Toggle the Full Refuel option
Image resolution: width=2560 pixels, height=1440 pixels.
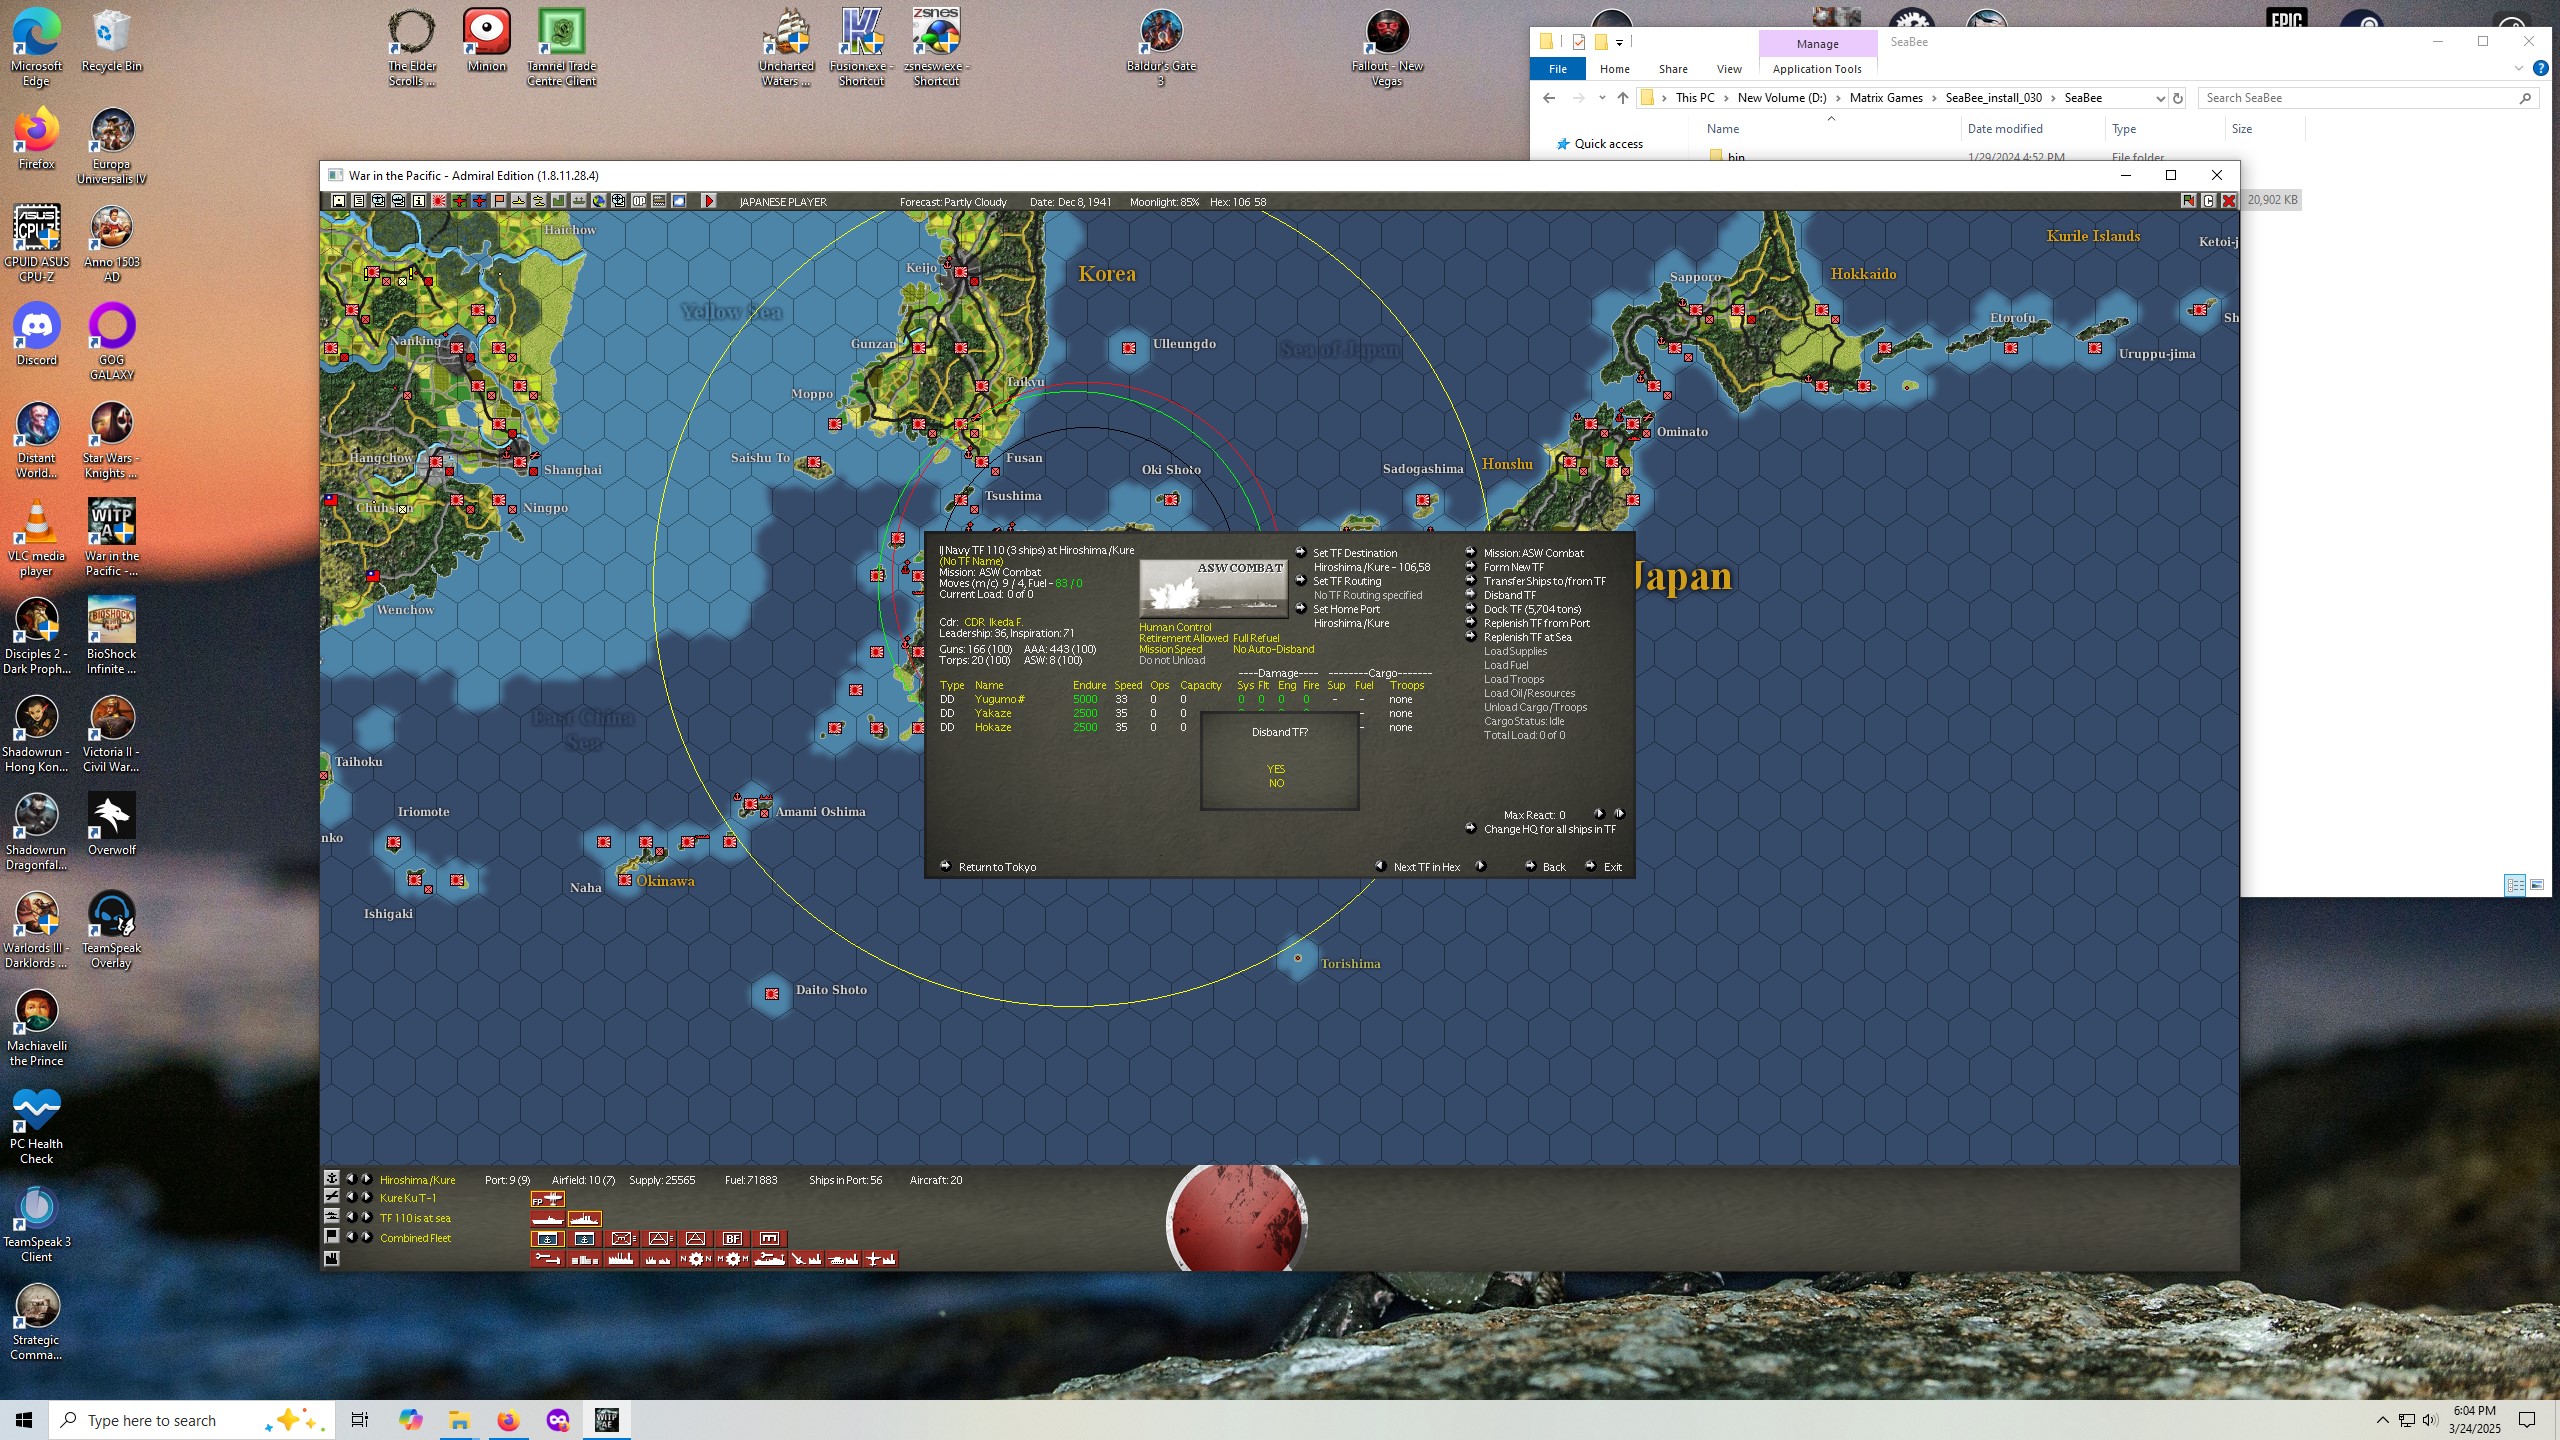coord(1256,638)
